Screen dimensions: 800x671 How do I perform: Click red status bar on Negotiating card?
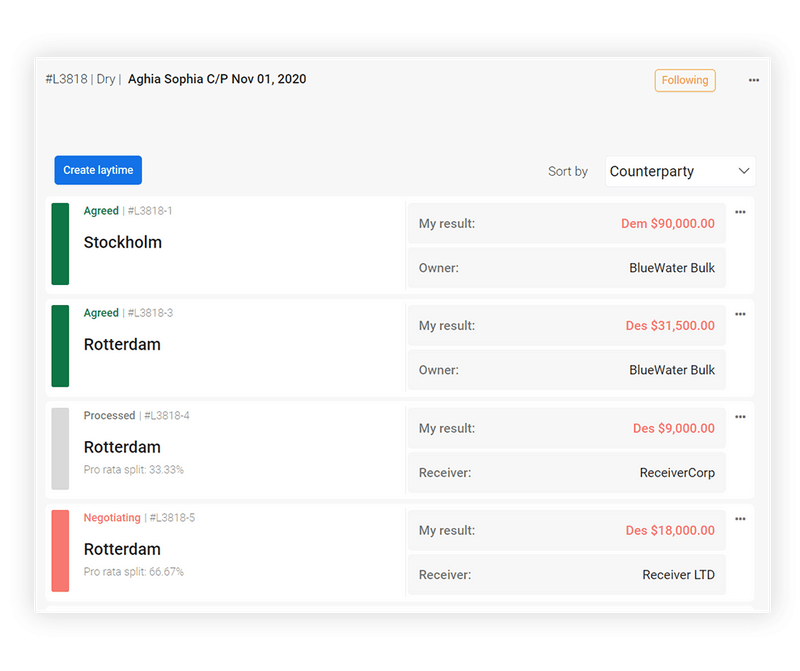coord(60,550)
